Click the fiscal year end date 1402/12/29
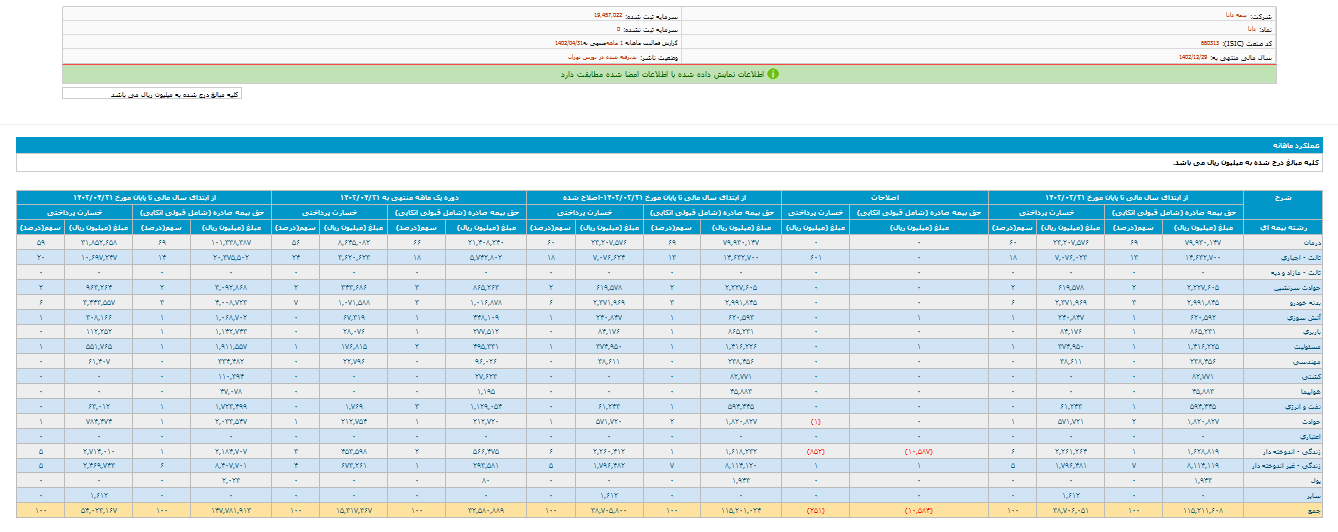The height and width of the screenshot is (532, 1338). [1196, 58]
